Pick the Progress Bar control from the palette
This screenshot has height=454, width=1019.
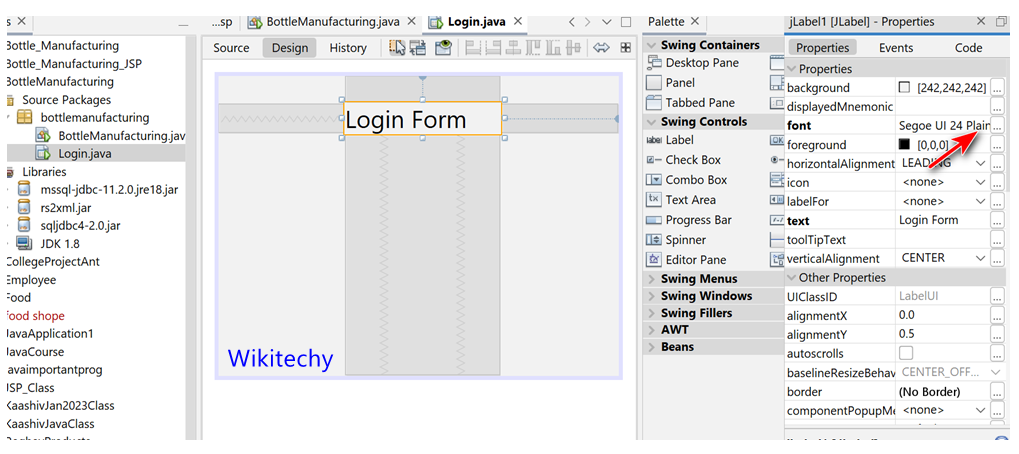[x=689, y=220]
